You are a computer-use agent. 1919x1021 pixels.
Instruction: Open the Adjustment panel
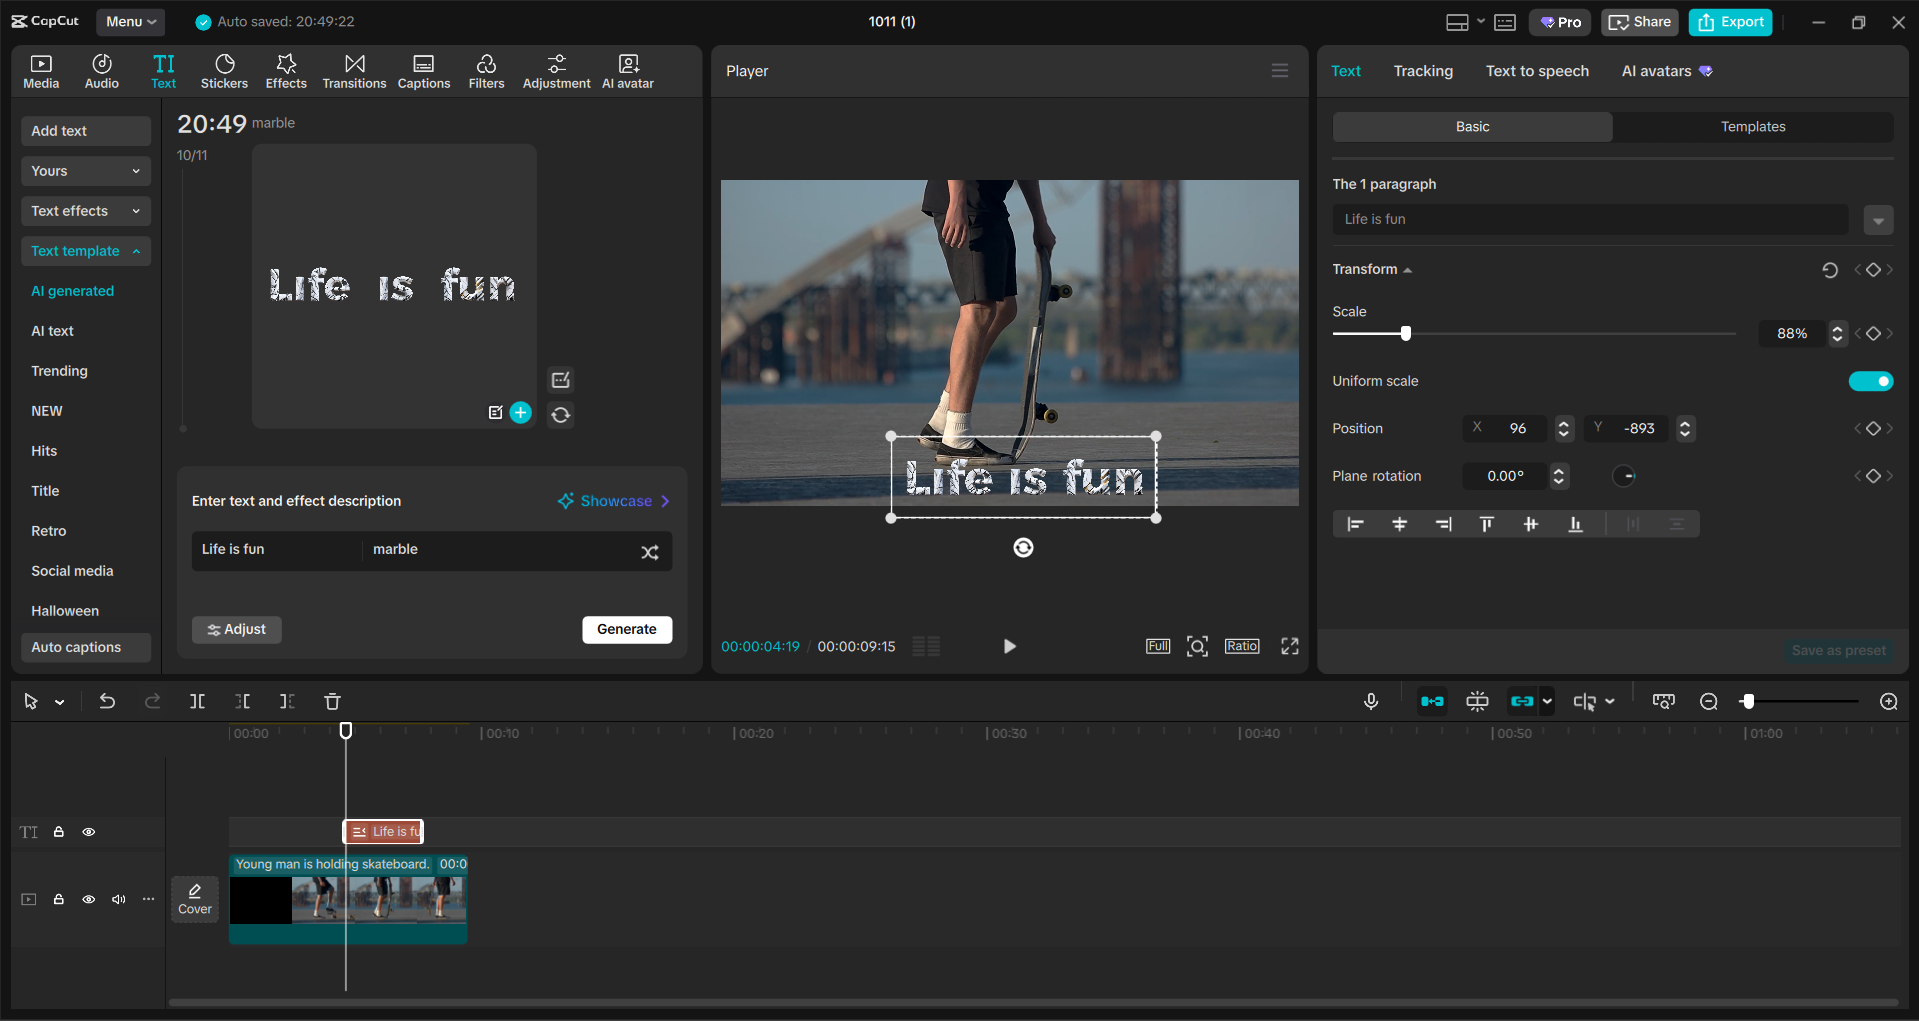pos(556,70)
